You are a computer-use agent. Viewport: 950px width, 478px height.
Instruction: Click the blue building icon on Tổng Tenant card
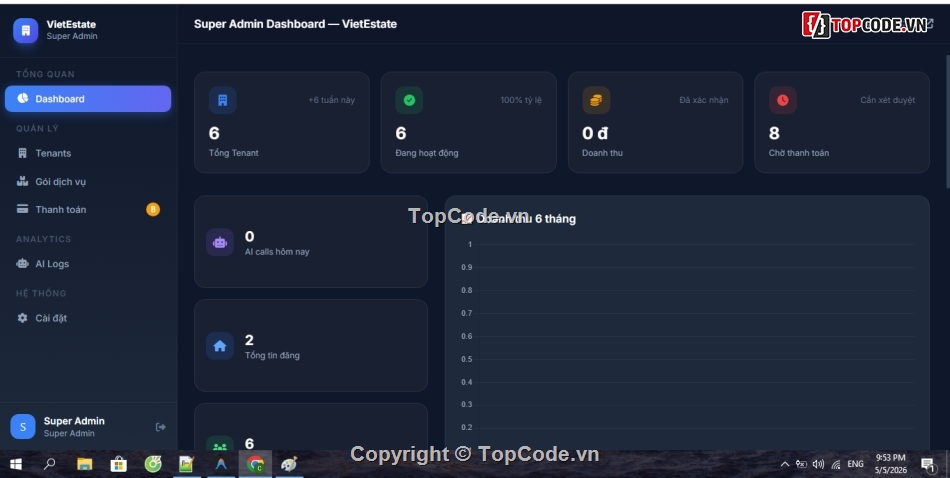point(222,100)
